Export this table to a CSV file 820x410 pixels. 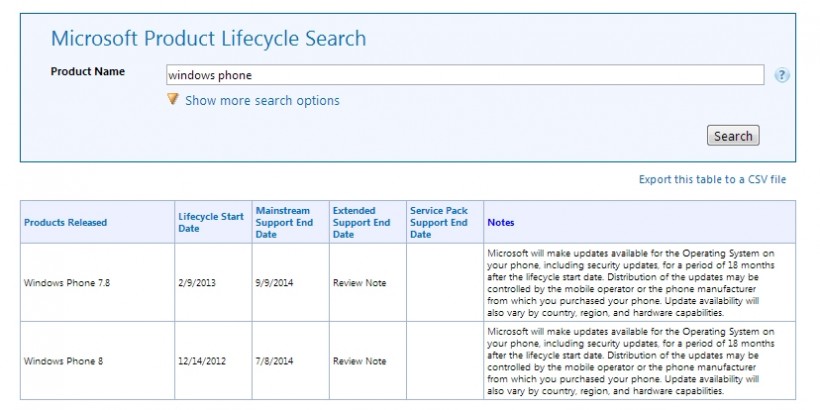click(x=712, y=180)
